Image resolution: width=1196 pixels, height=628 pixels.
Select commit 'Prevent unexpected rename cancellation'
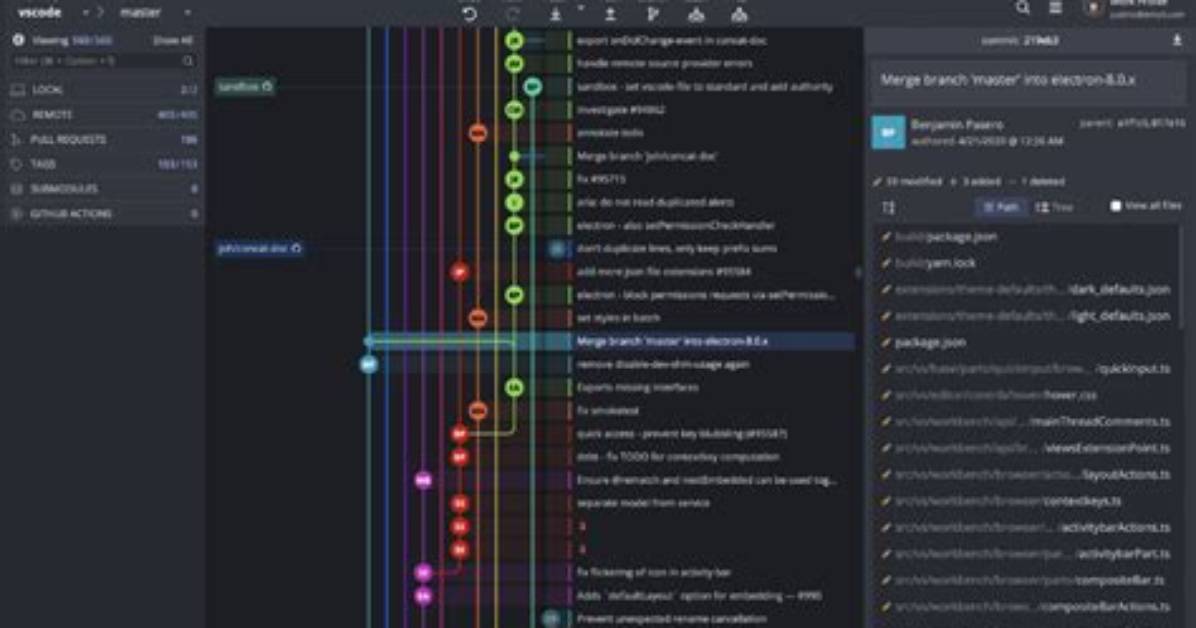(x=671, y=619)
